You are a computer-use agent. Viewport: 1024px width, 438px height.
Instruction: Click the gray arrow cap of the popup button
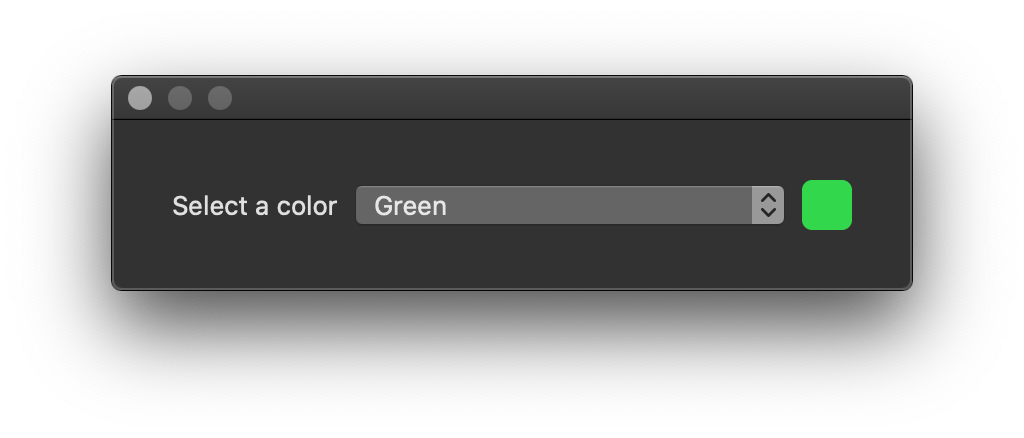(768, 205)
